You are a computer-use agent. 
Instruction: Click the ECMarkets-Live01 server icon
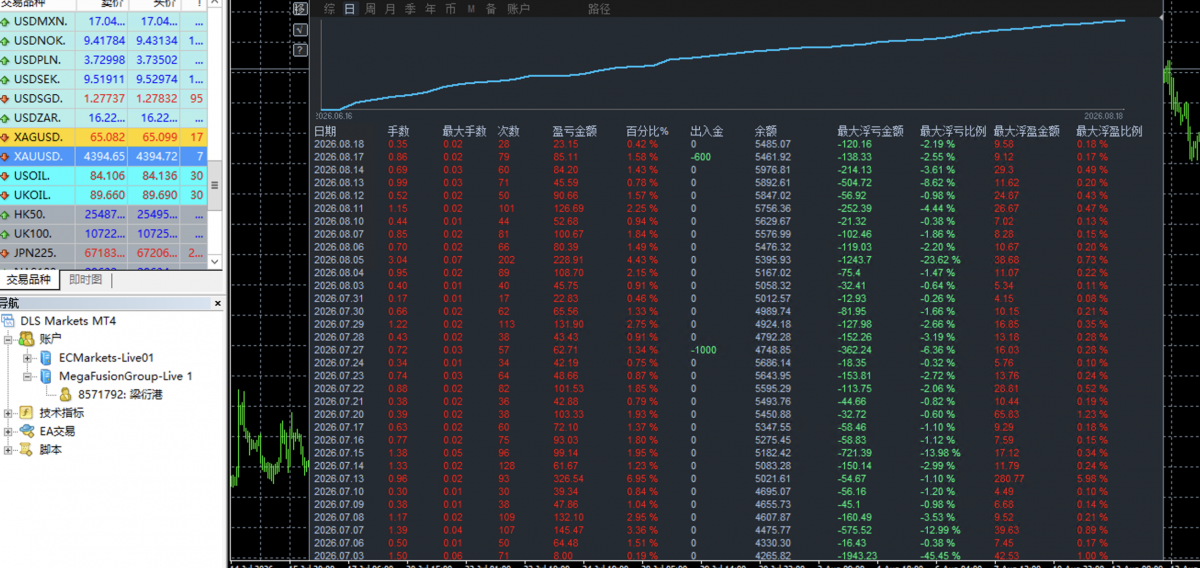point(46,357)
